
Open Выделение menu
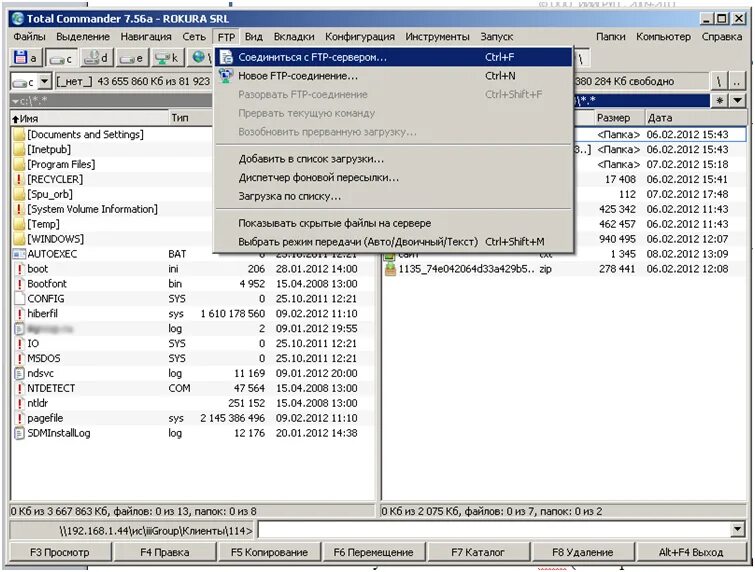83,37
